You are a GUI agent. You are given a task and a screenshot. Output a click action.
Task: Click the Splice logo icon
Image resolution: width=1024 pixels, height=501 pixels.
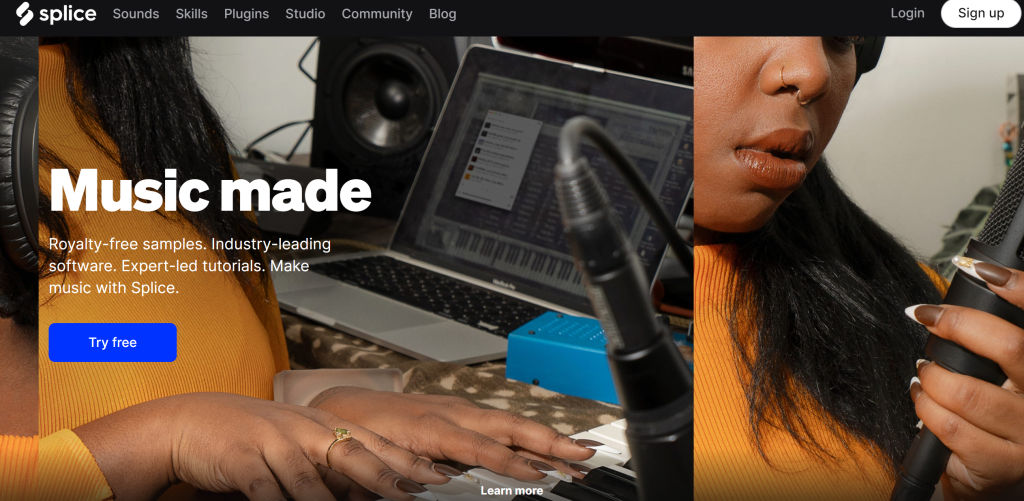(25, 14)
